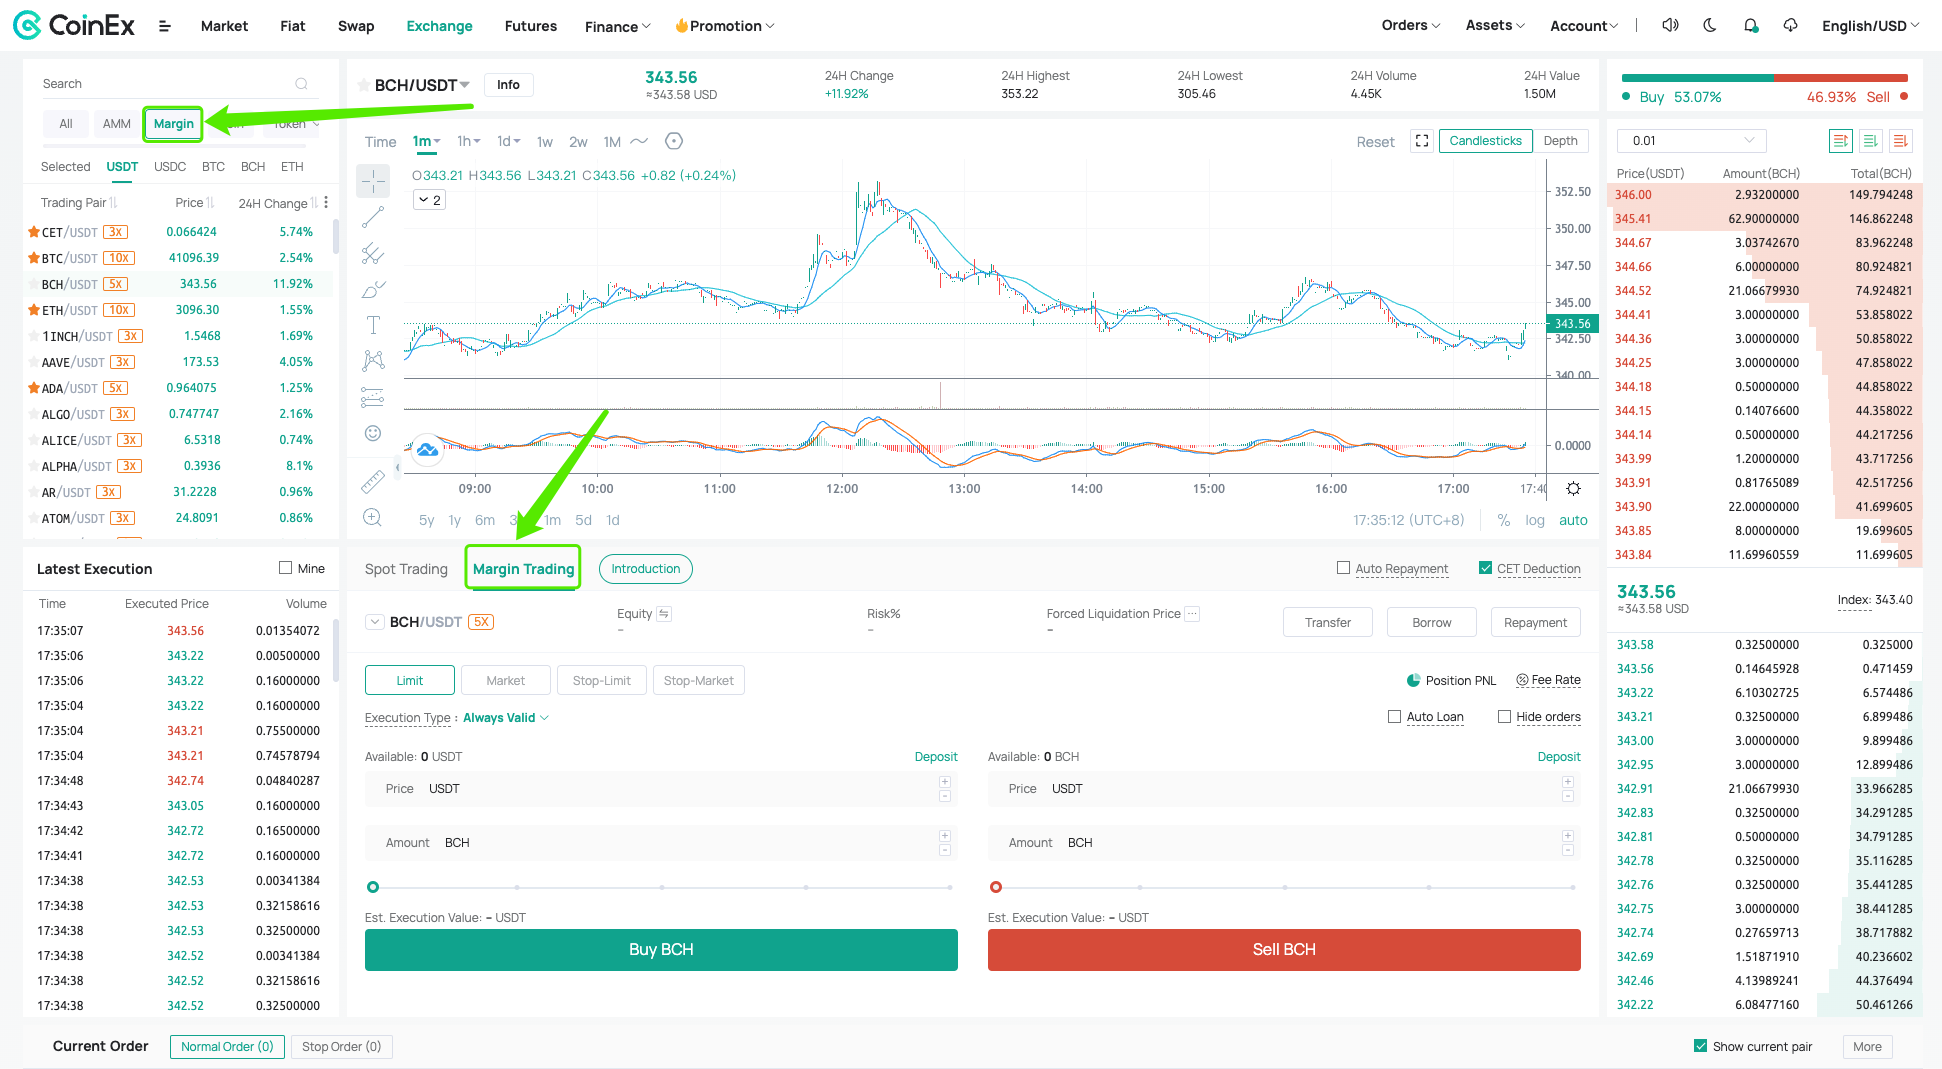Viewport: 1942px width, 1069px height.
Task: Open English/USD language selector
Action: pyautogui.click(x=1871, y=26)
